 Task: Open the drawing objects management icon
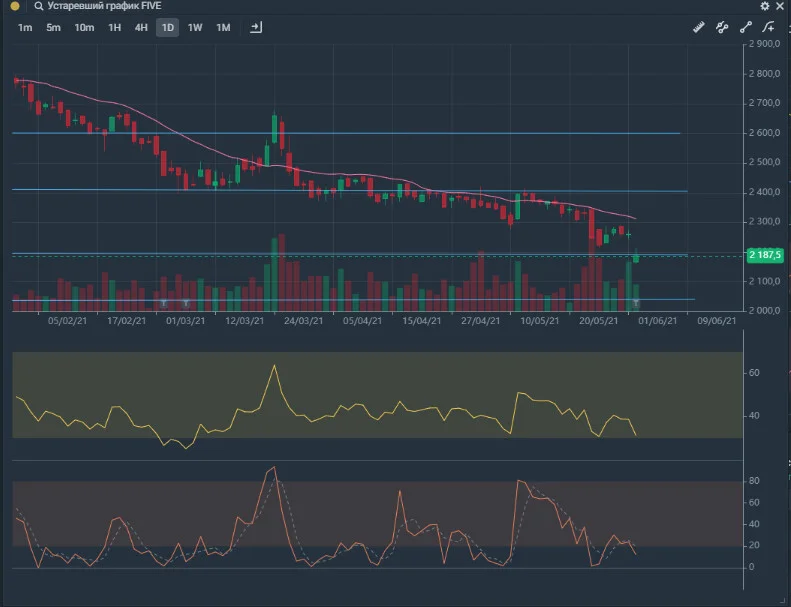tap(722, 27)
